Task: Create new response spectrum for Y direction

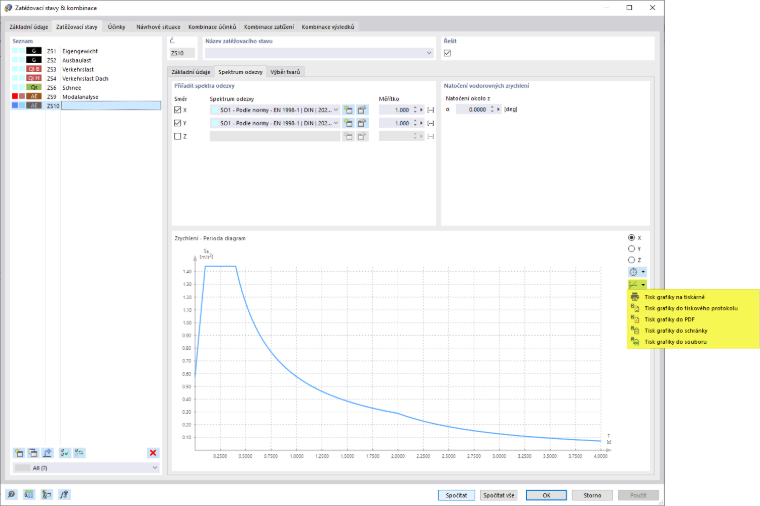Action: click(x=348, y=123)
